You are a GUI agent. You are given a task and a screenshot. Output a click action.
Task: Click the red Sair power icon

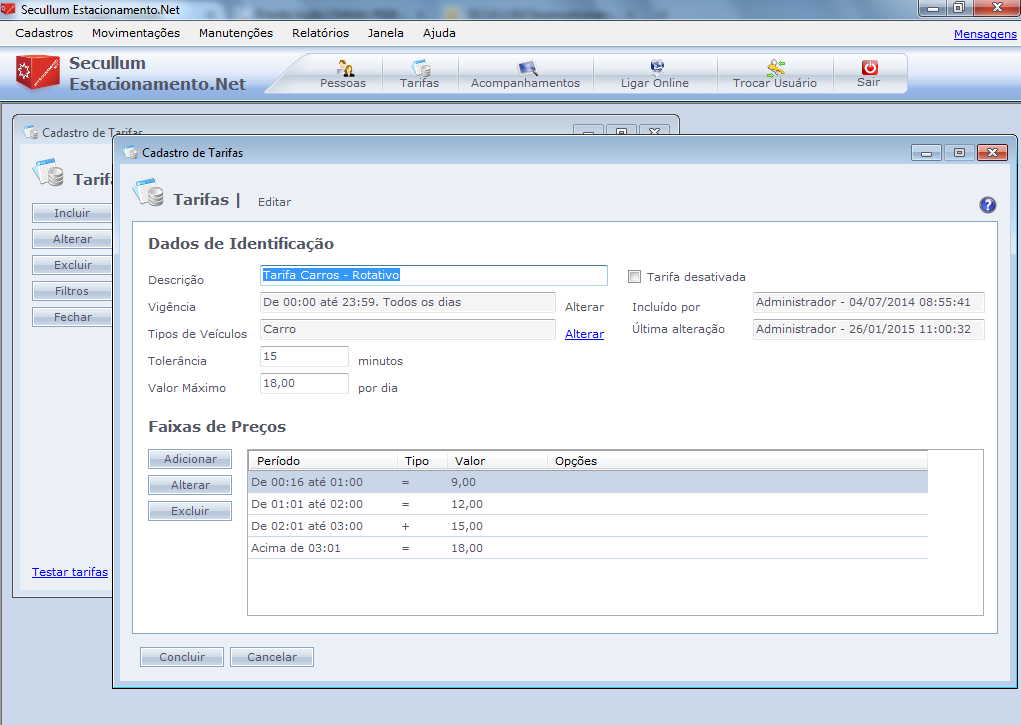click(x=869, y=68)
